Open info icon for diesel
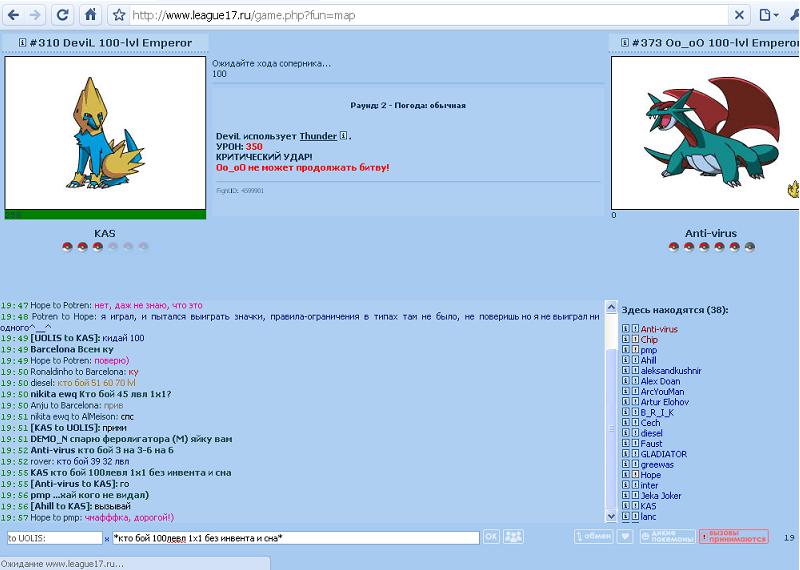 (626, 433)
